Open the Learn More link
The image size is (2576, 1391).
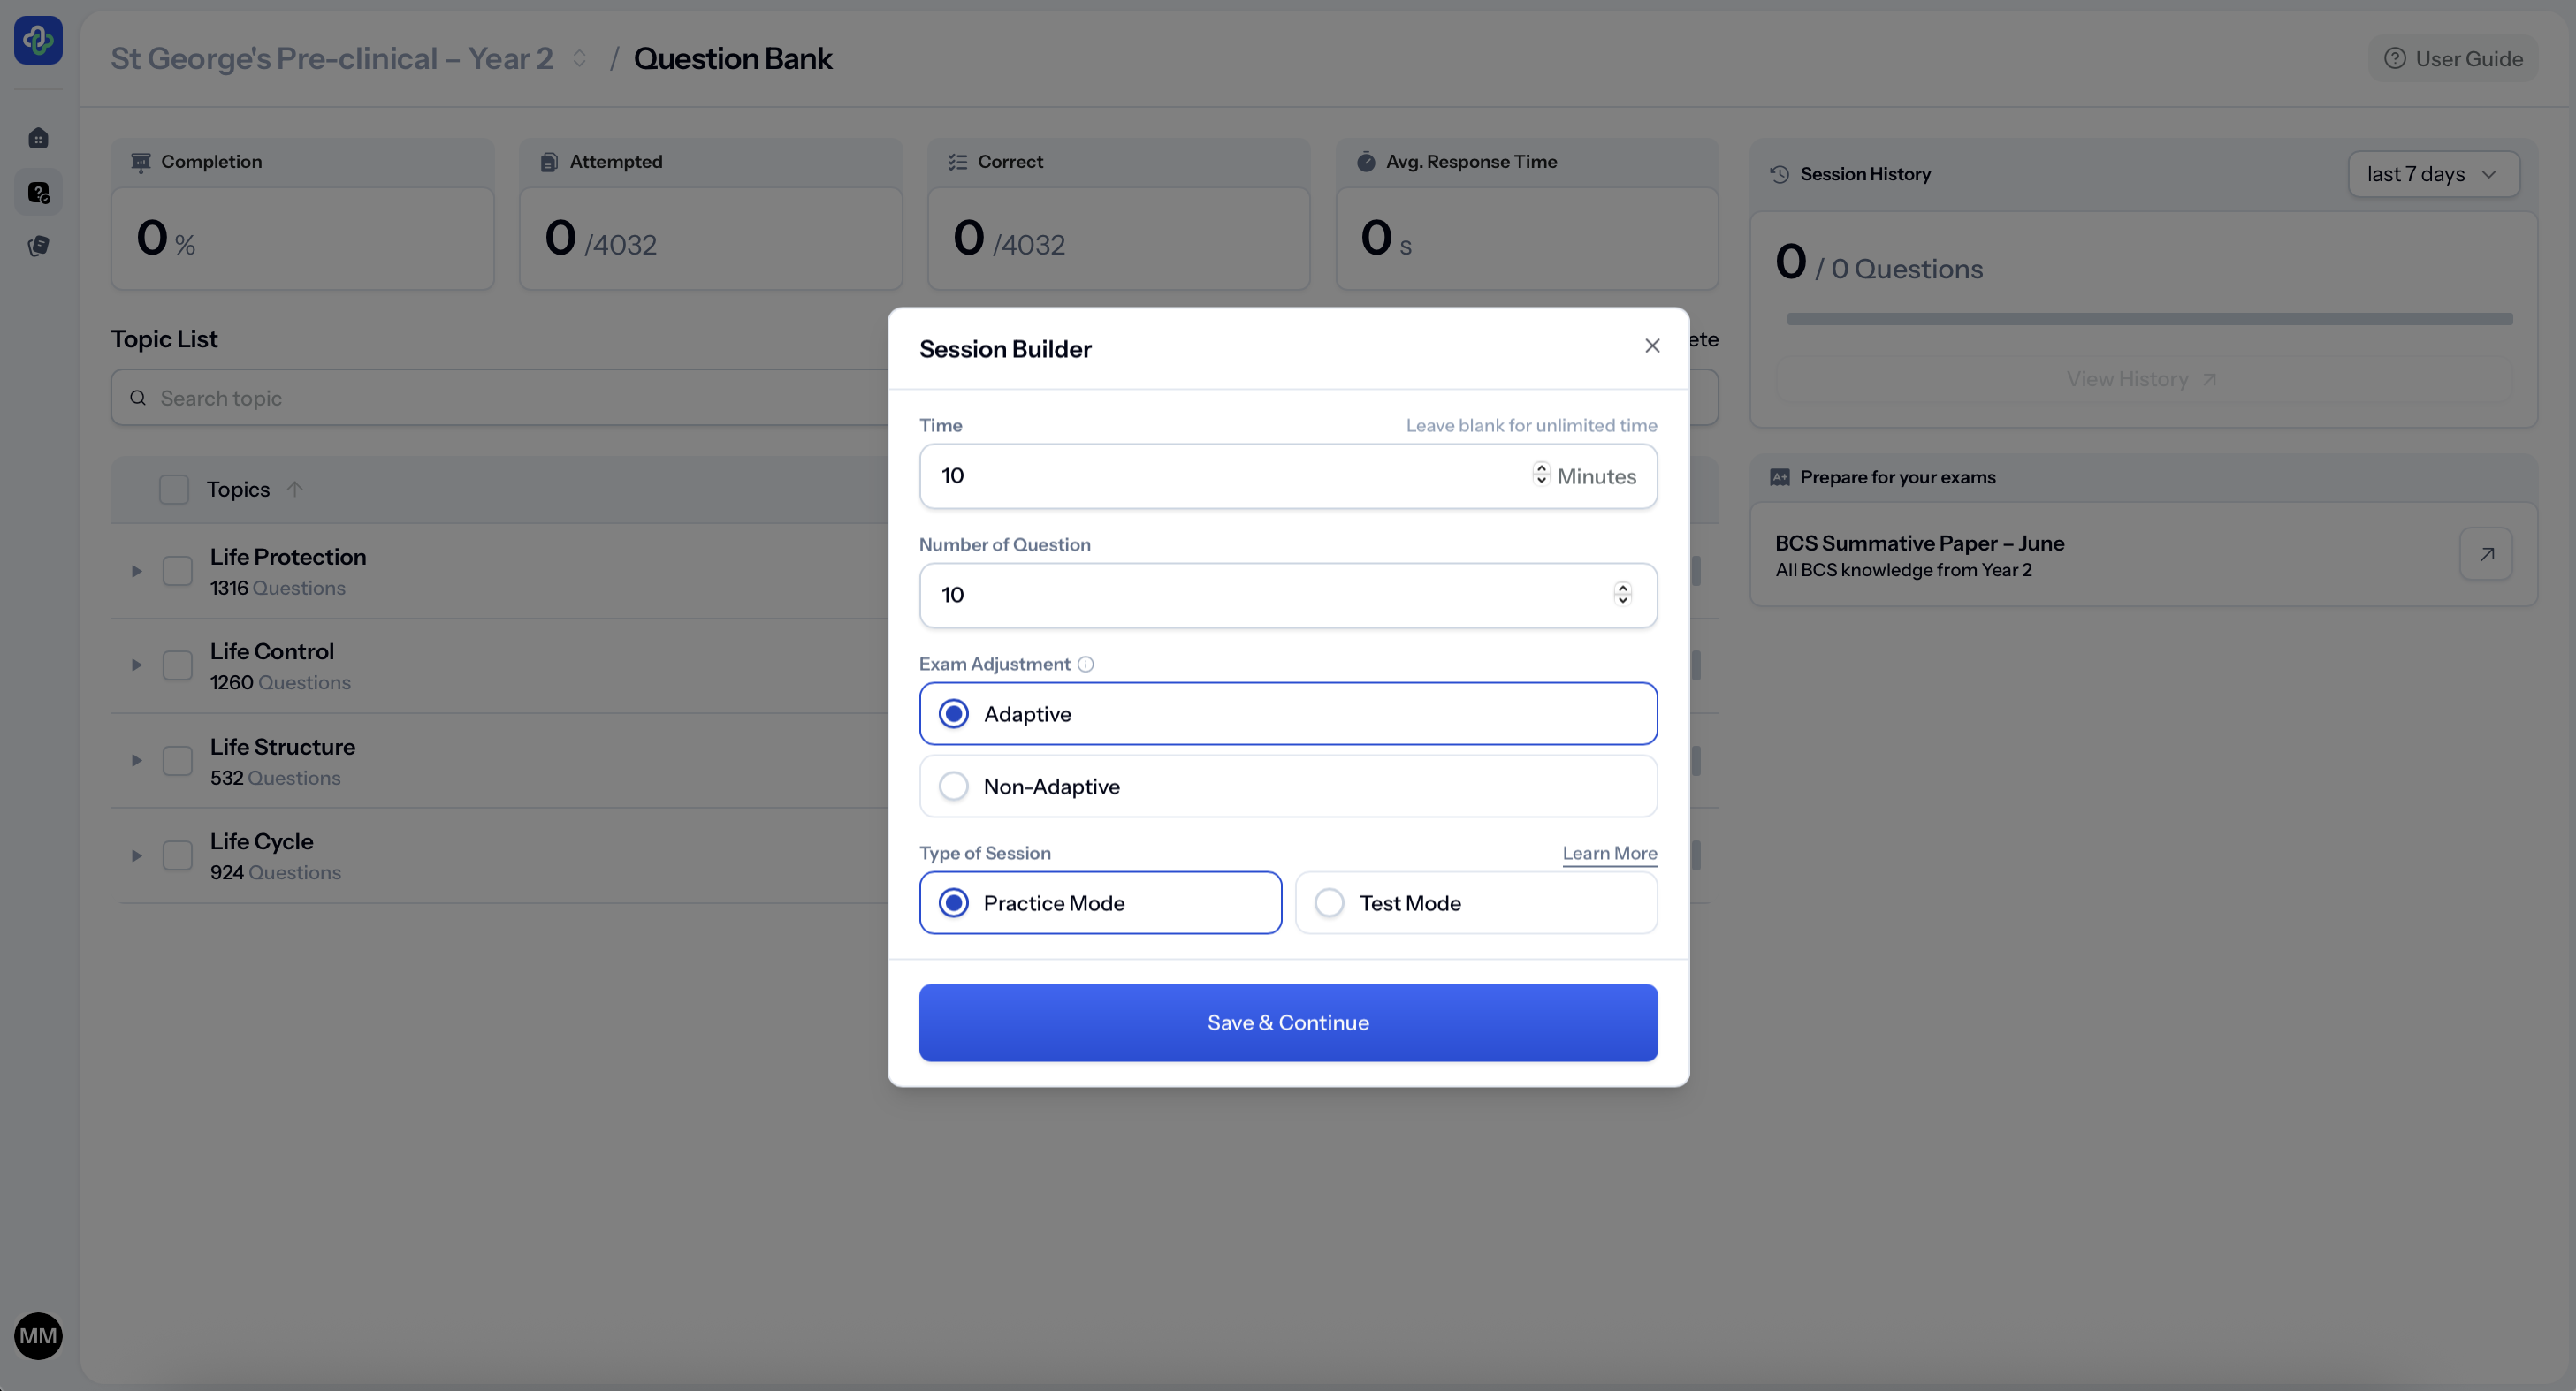click(x=1609, y=853)
